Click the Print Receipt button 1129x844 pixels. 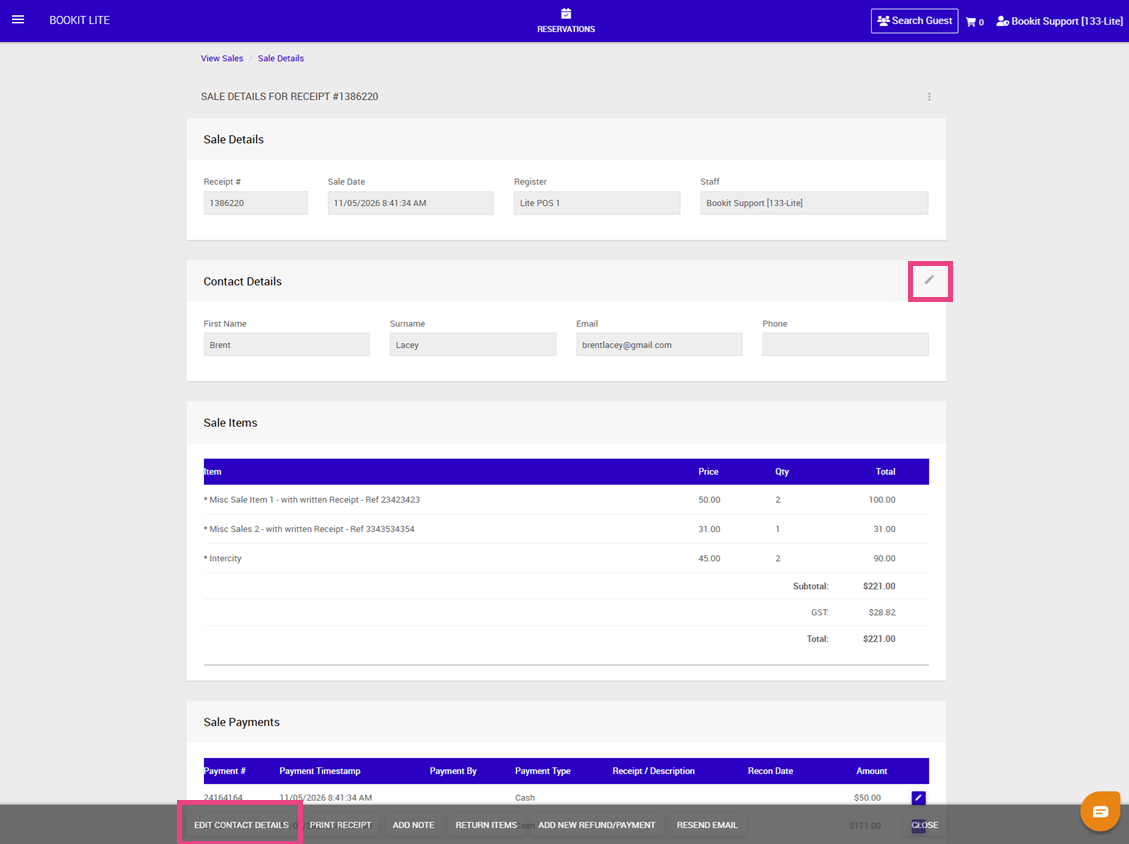[x=341, y=825]
